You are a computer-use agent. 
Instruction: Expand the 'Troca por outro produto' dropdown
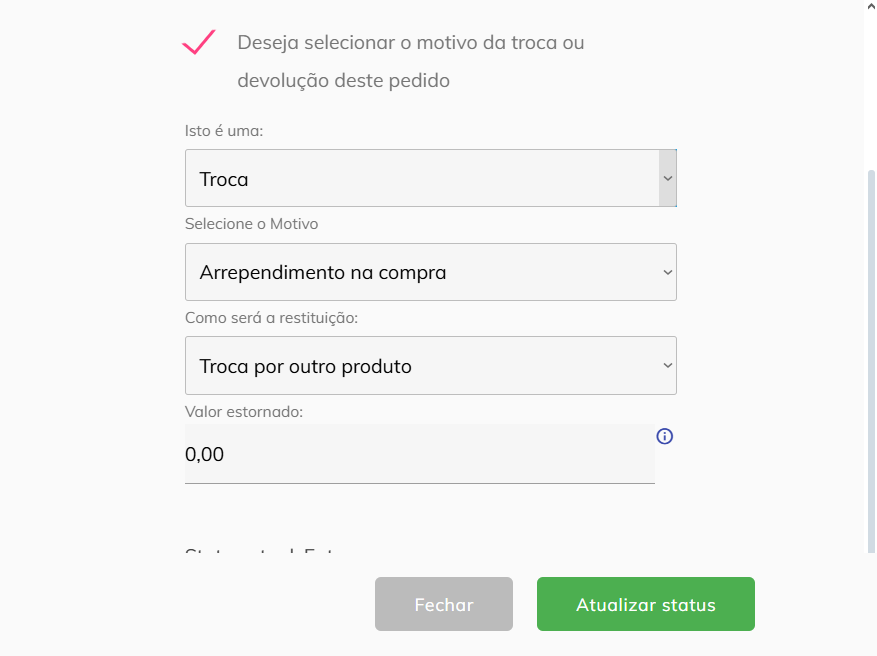(431, 365)
